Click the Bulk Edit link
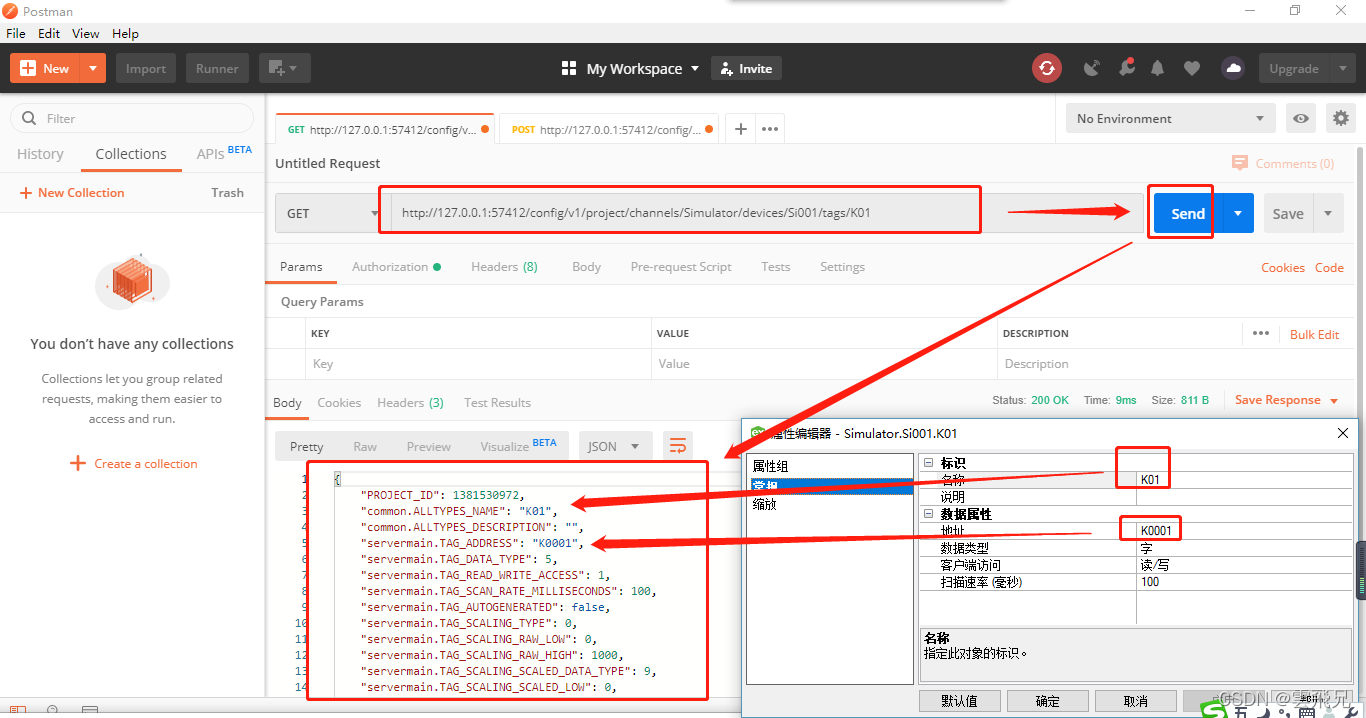 (x=1314, y=334)
